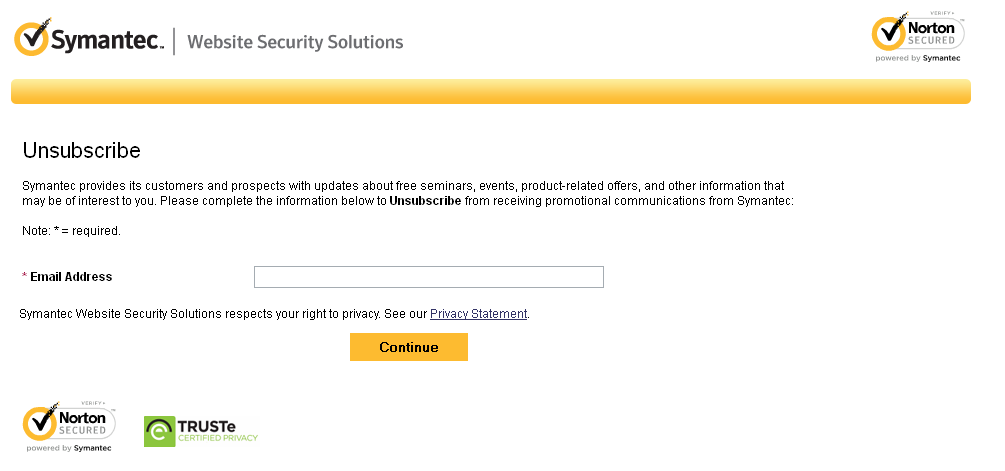
Task: Click the Website Security Solutions header text
Action: coord(295,42)
